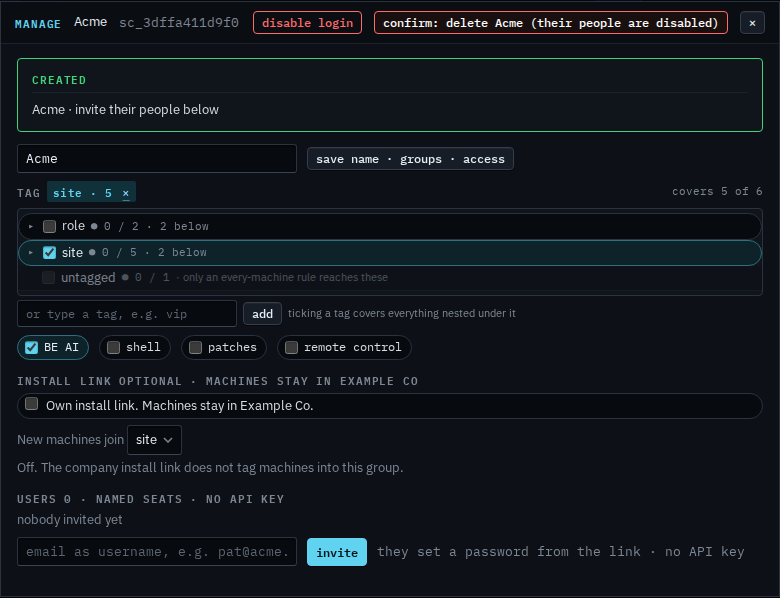Enable the remote control permission
Image resolution: width=780 pixels, height=598 pixels.
coord(292,347)
